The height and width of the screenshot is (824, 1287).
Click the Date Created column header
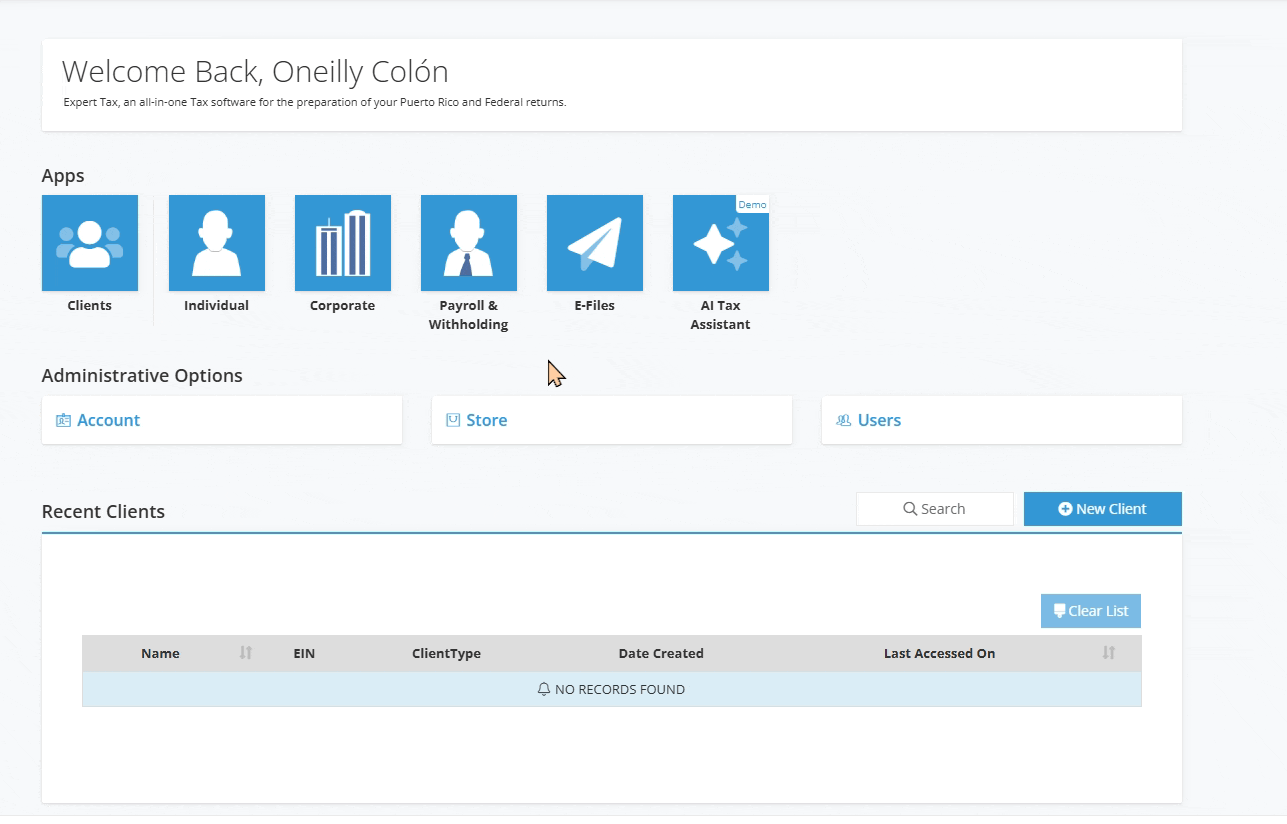coord(661,653)
